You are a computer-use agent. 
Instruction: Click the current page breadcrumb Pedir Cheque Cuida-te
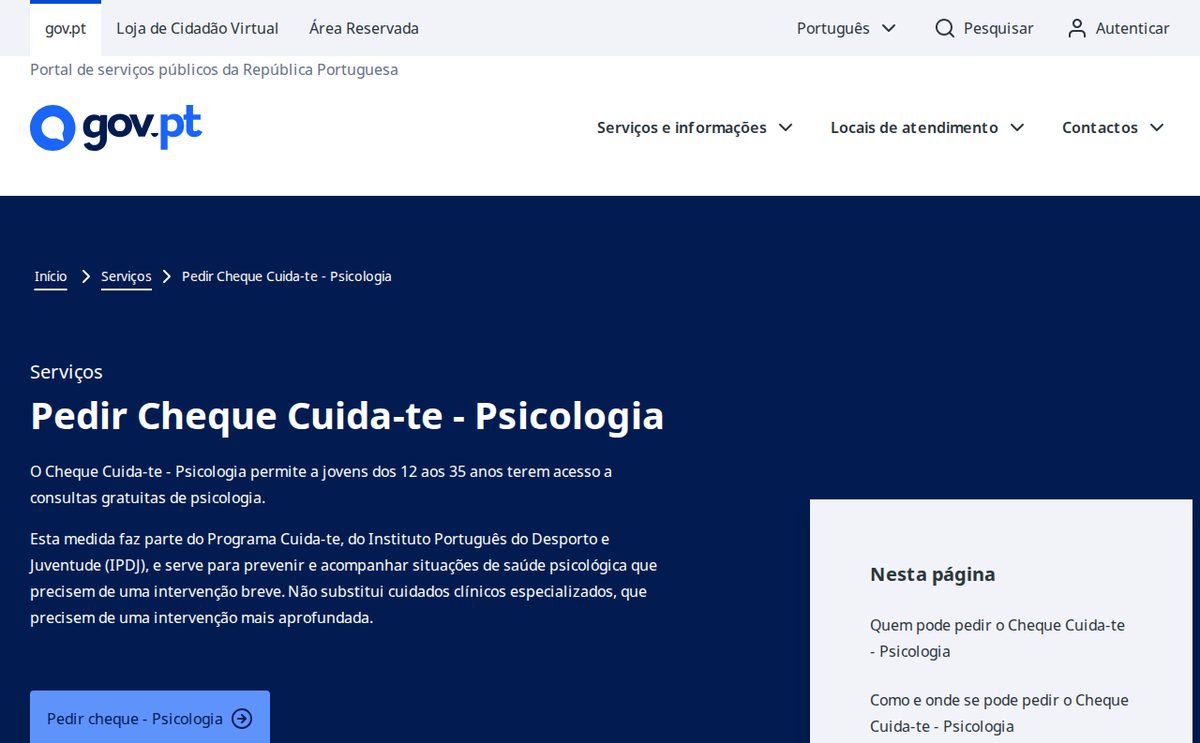(x=287, y=276)
